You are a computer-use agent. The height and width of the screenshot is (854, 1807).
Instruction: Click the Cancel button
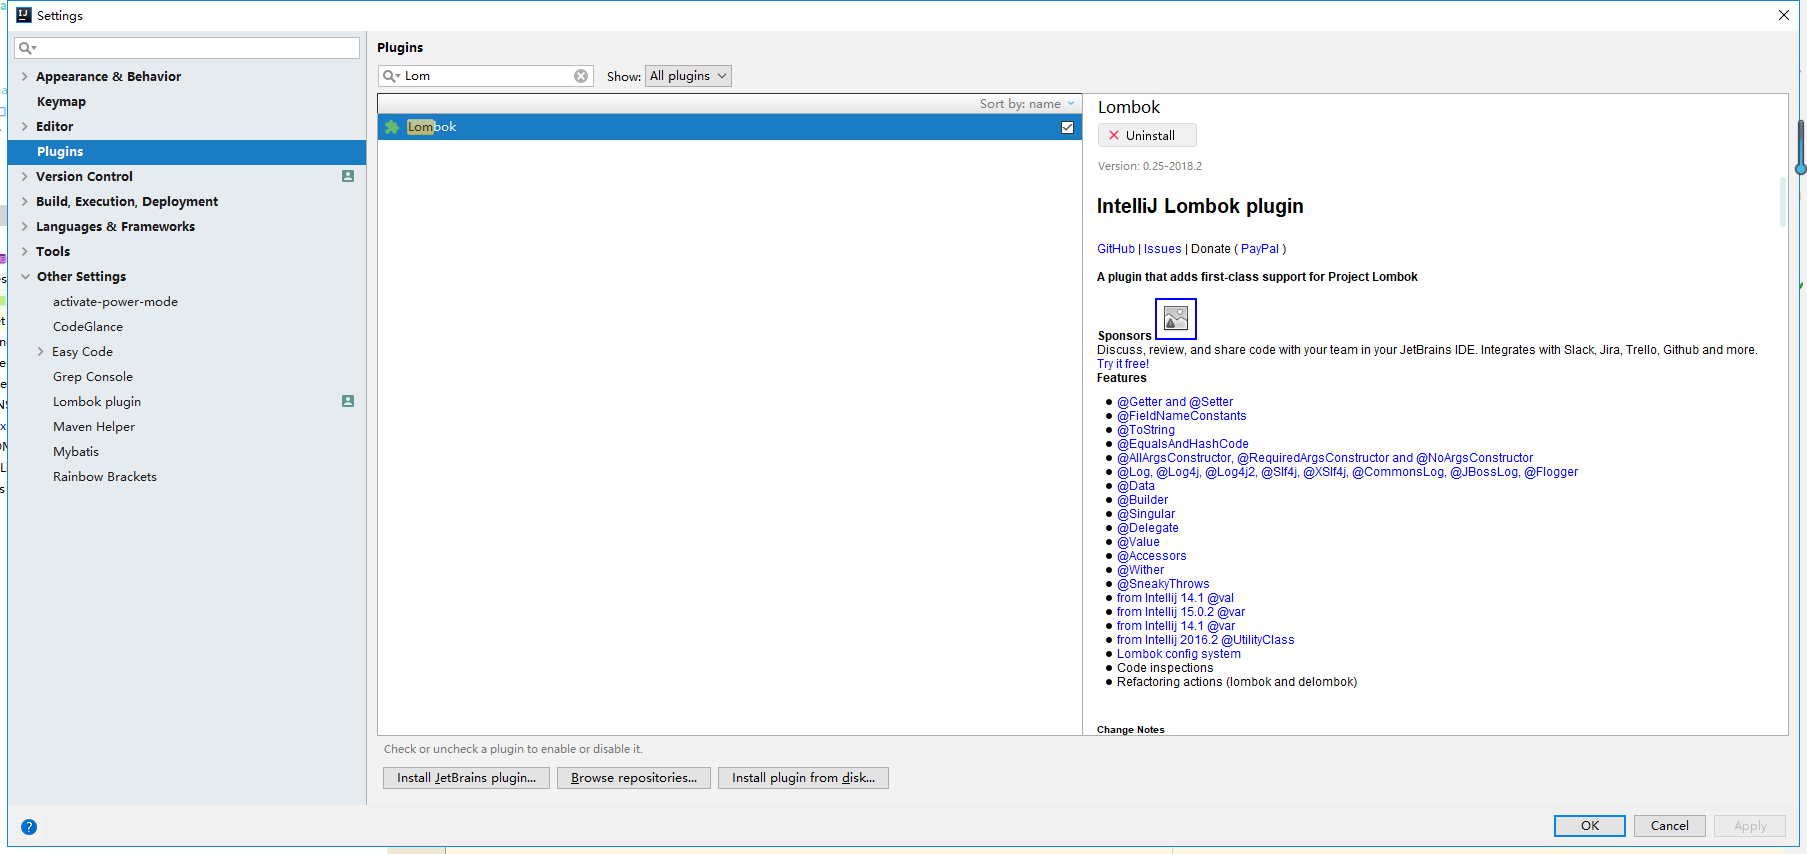pos(1670,826)
